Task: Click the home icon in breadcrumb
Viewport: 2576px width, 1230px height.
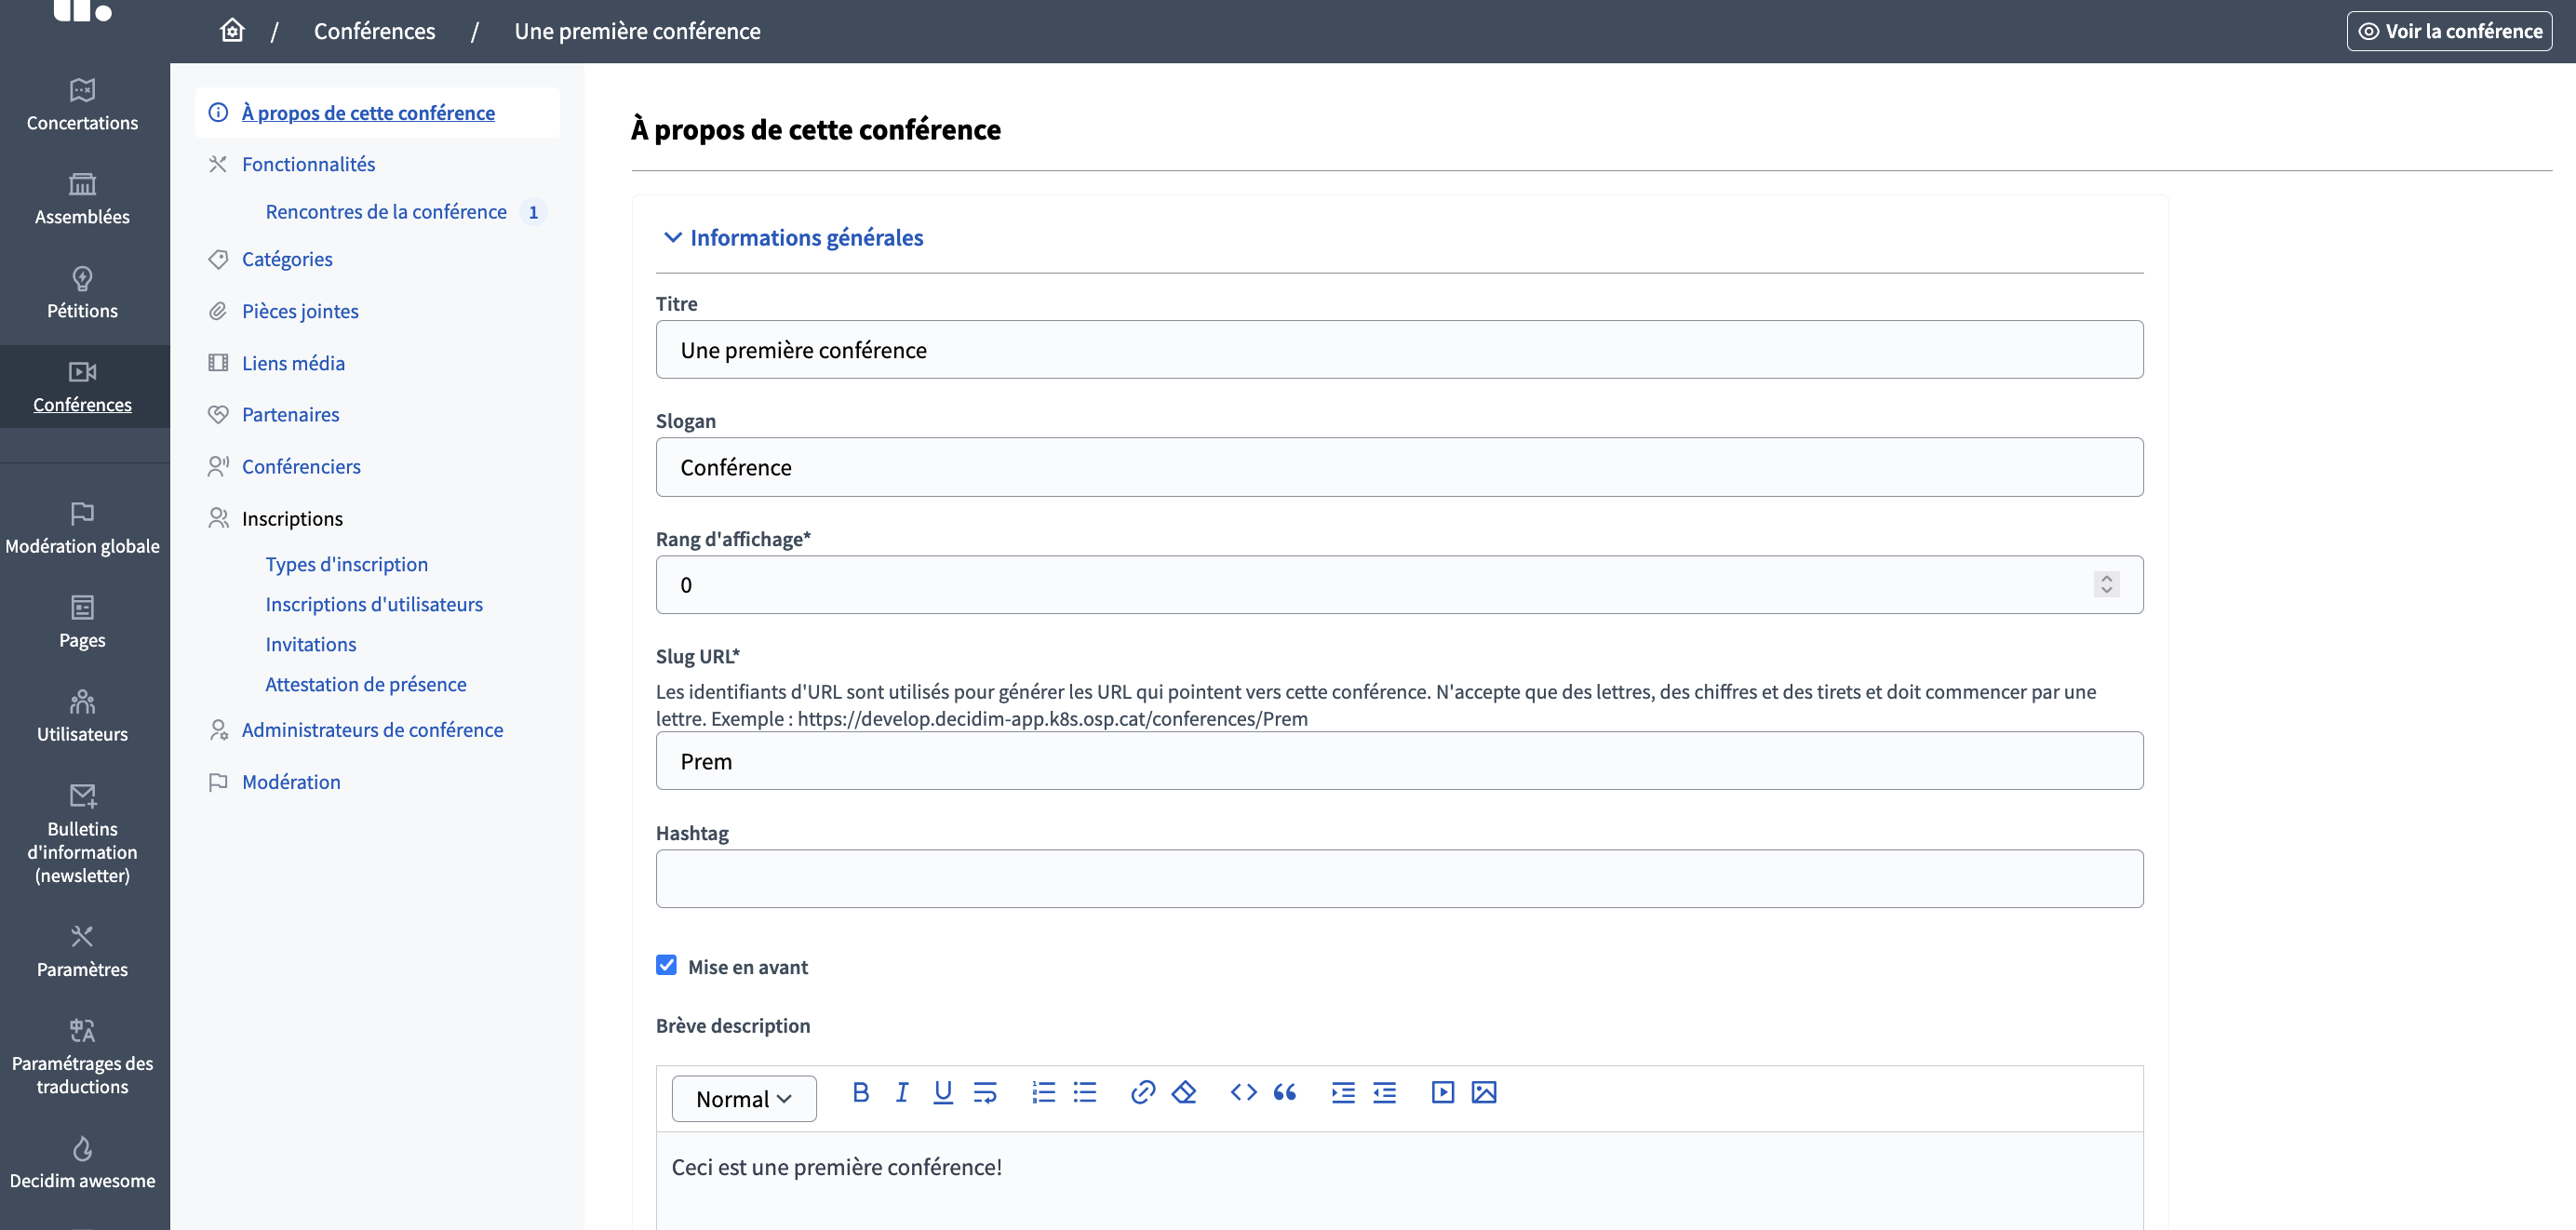Action: [232, 30]
